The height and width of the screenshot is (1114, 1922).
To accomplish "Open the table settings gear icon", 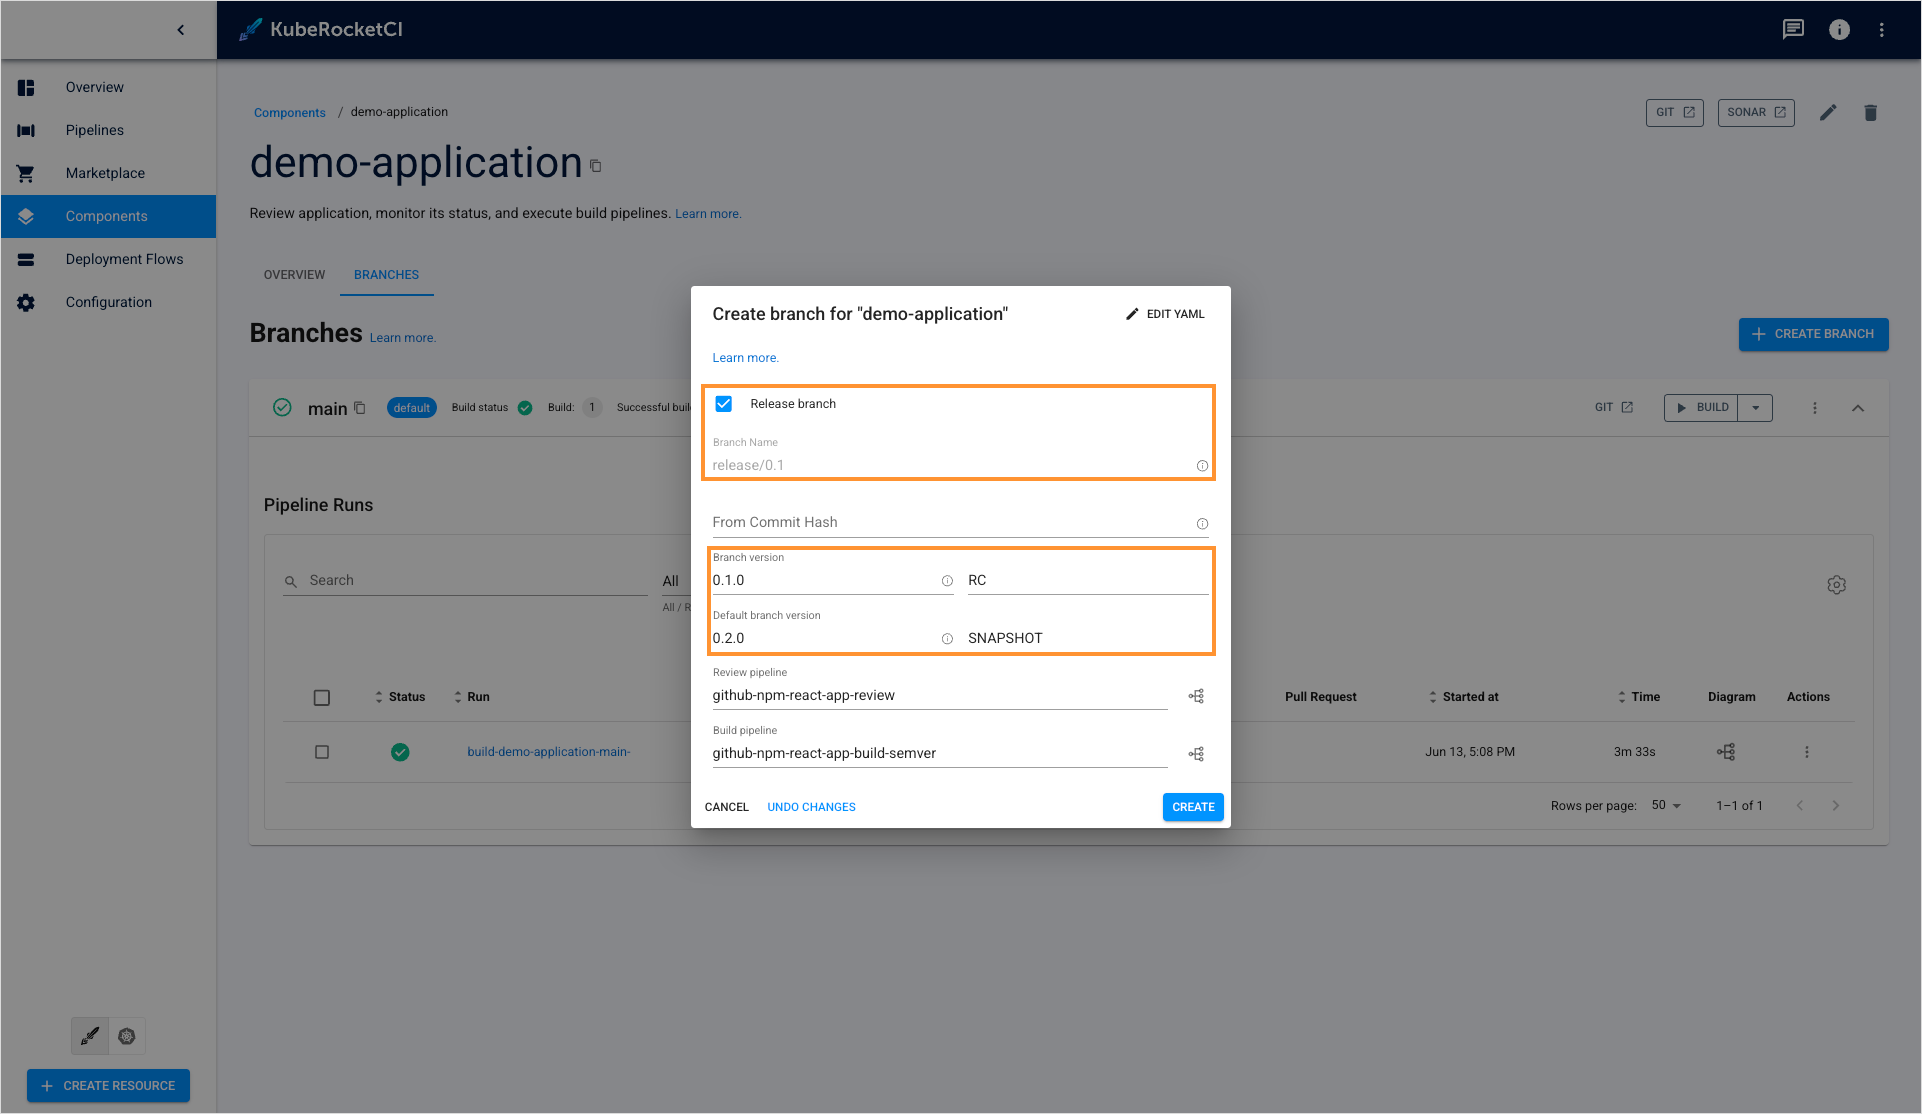I will pos(1836,585).
